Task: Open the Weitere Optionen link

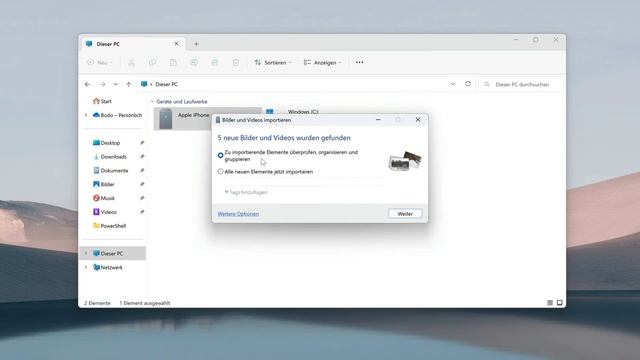Action: point(238,214)
